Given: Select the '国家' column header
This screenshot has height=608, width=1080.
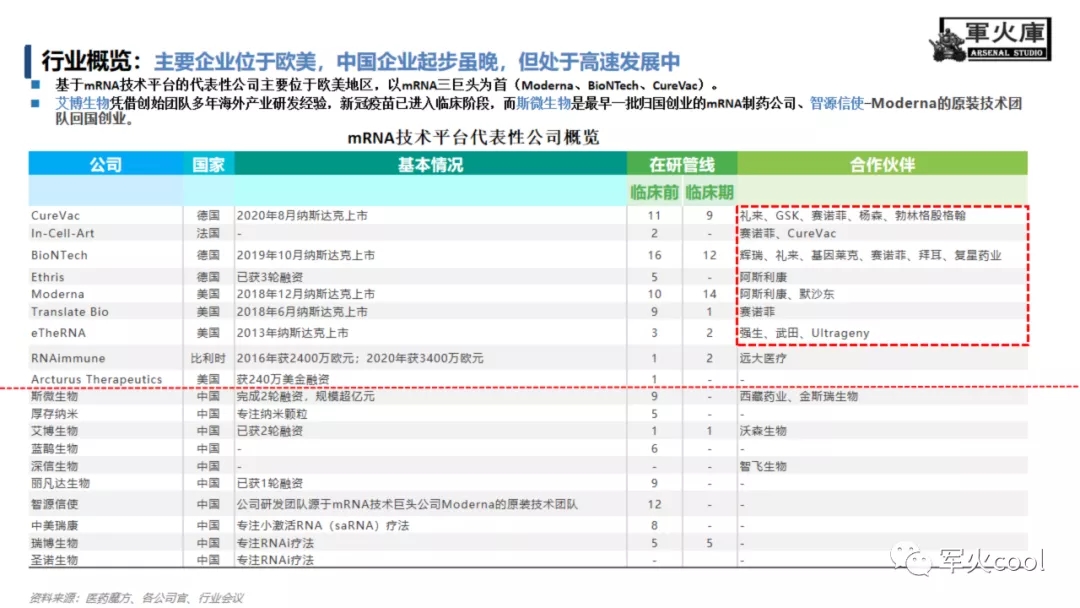Looking at the screenshot, I should pos(208,165).
